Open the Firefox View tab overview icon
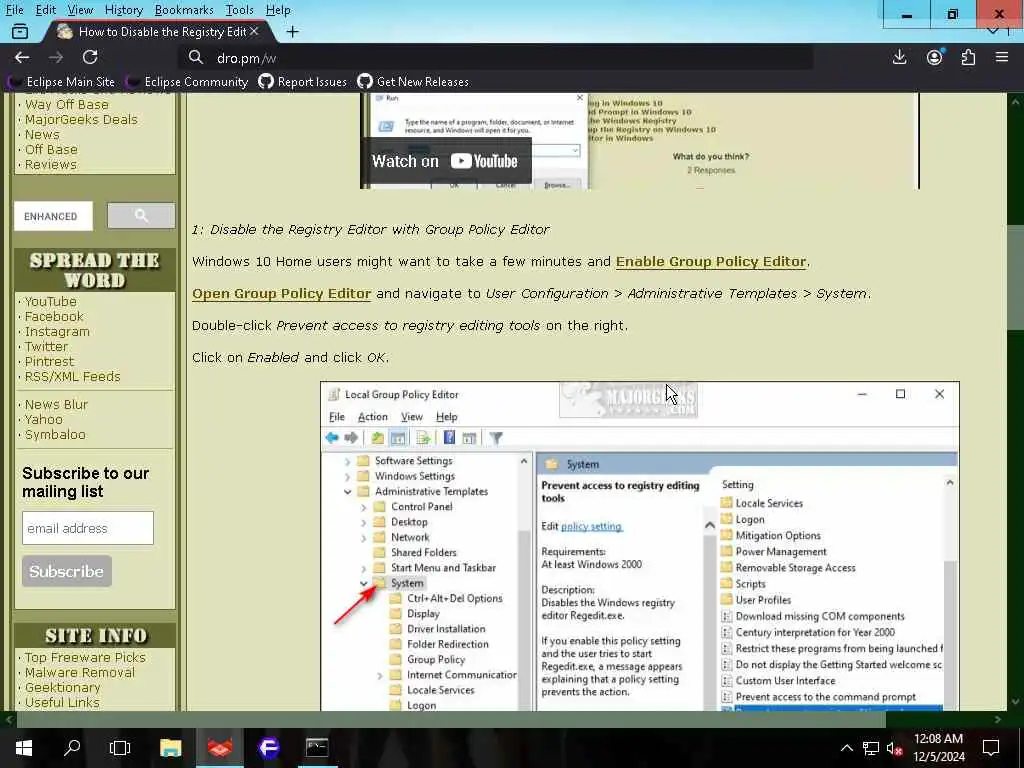Screen dimensions: 1024x768 coord(20,31)
